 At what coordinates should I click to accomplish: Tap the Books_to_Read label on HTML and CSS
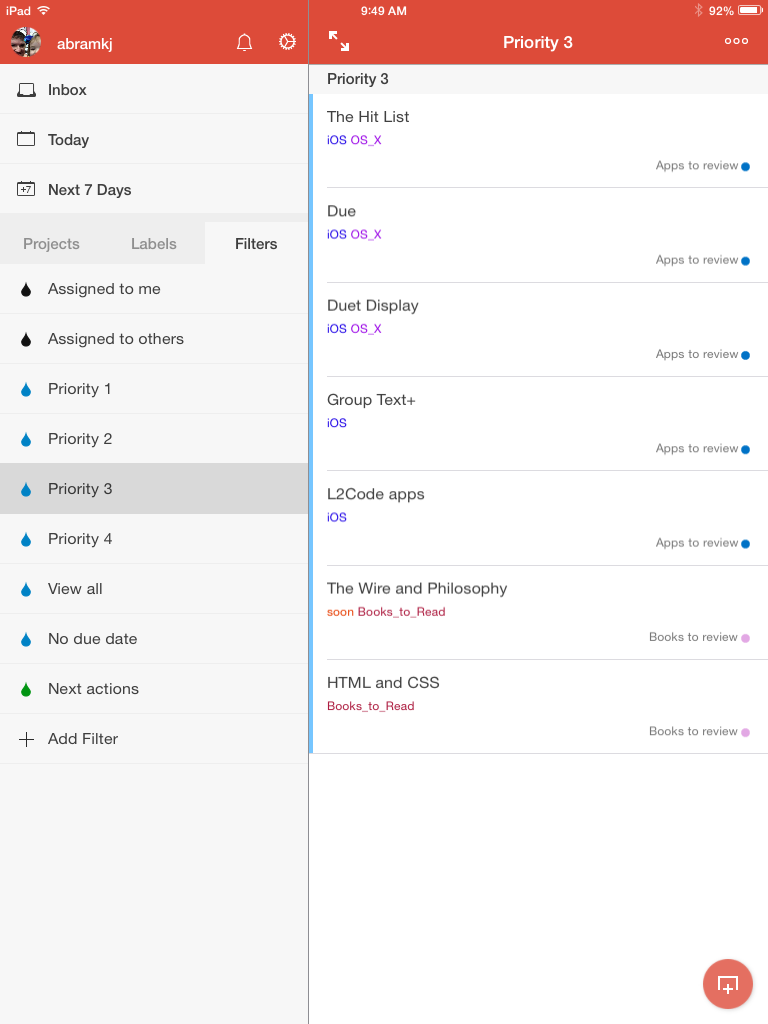pyautogui.click(x=371, y=706)
